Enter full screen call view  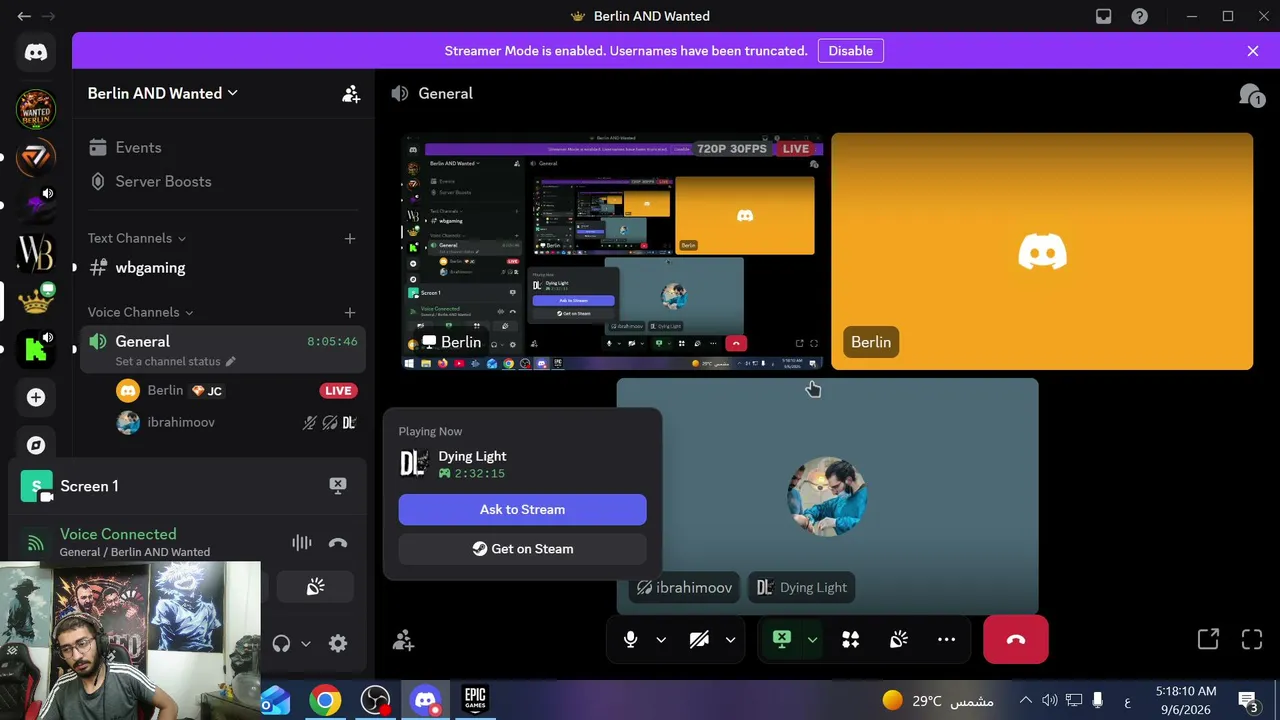coord(1252,640)
